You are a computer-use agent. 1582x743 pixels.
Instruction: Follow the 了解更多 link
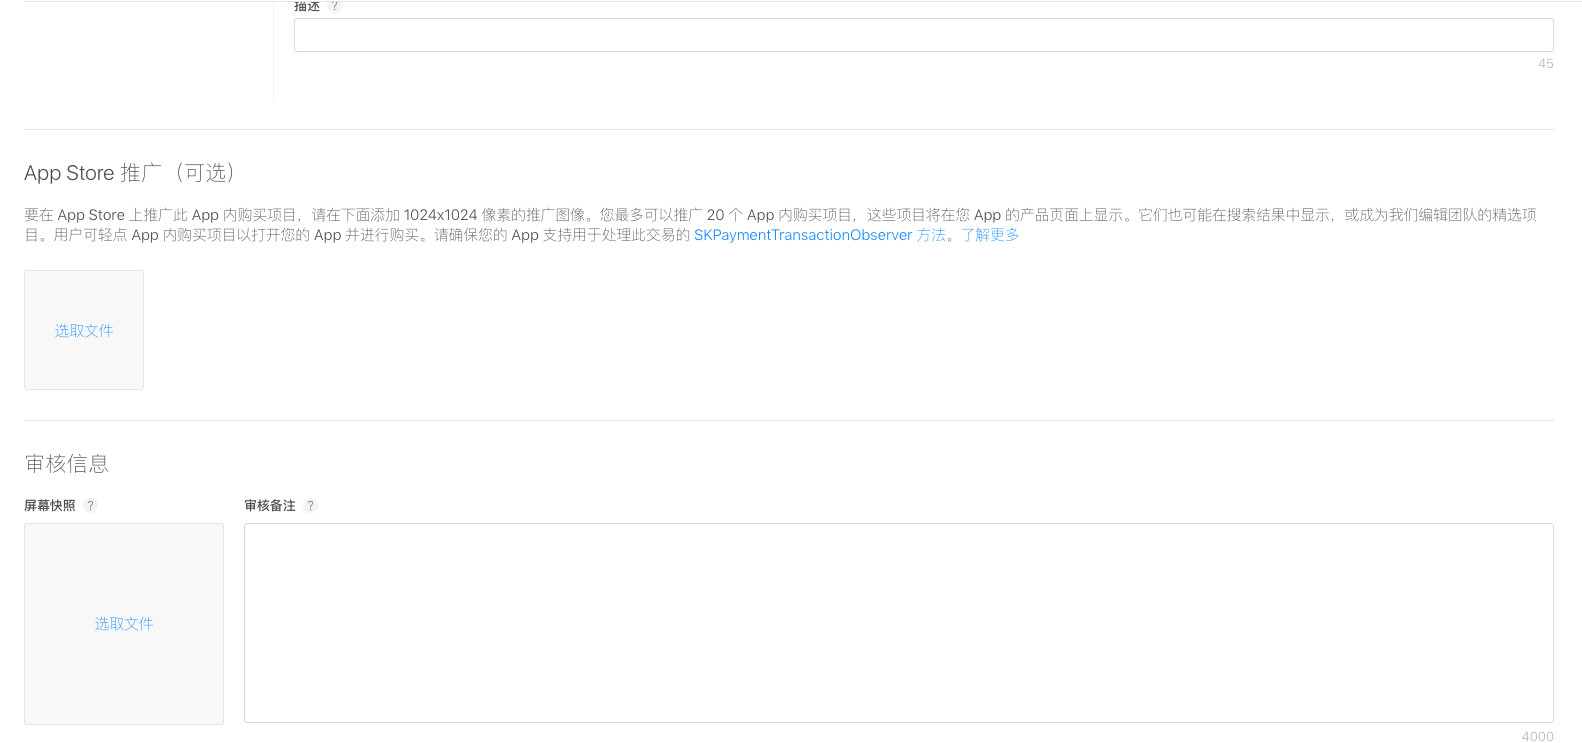coord(990,235)
